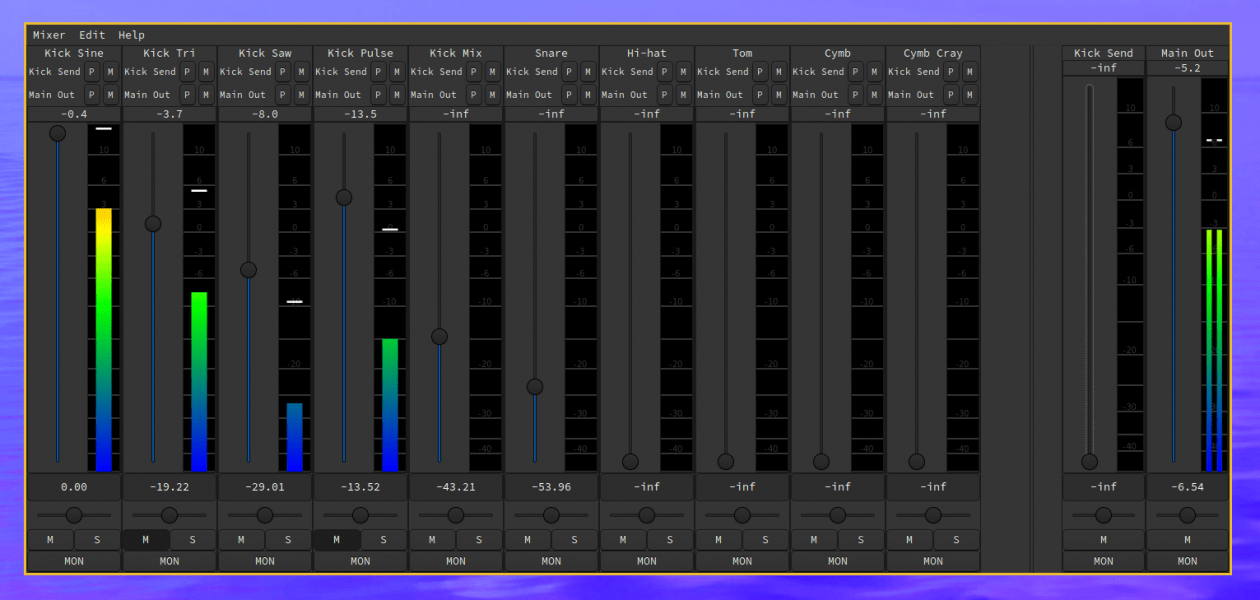
Task: Solo the Kick Sine strip
Action: pos(97,540)
